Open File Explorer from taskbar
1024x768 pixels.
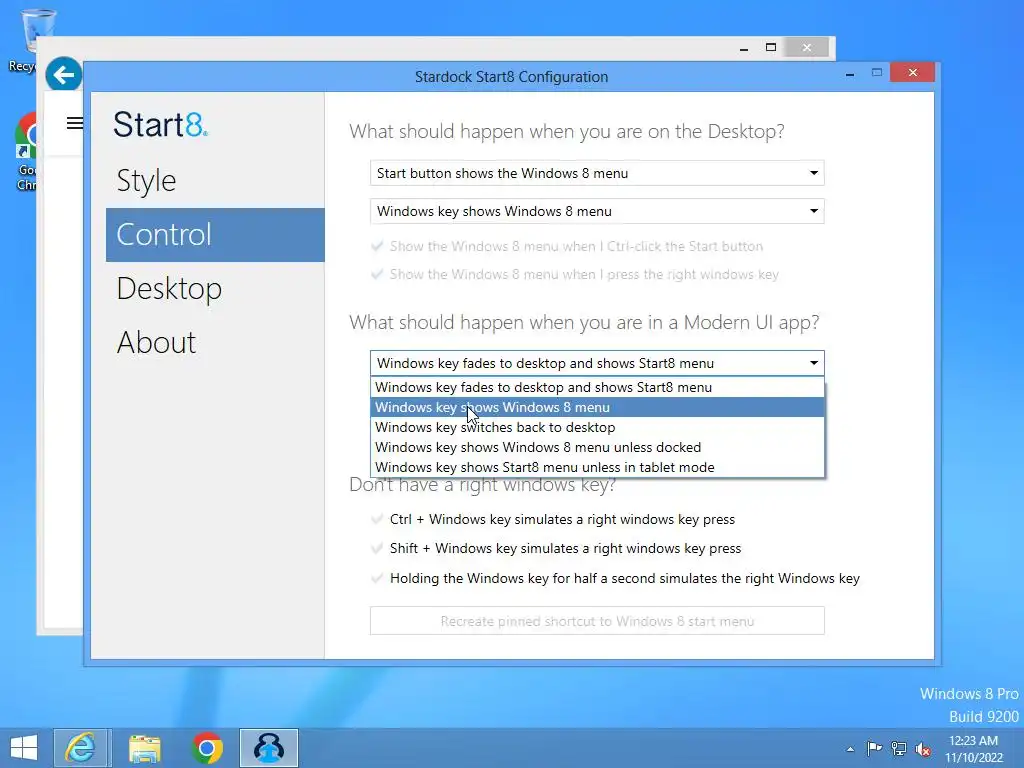click(144, 748)
